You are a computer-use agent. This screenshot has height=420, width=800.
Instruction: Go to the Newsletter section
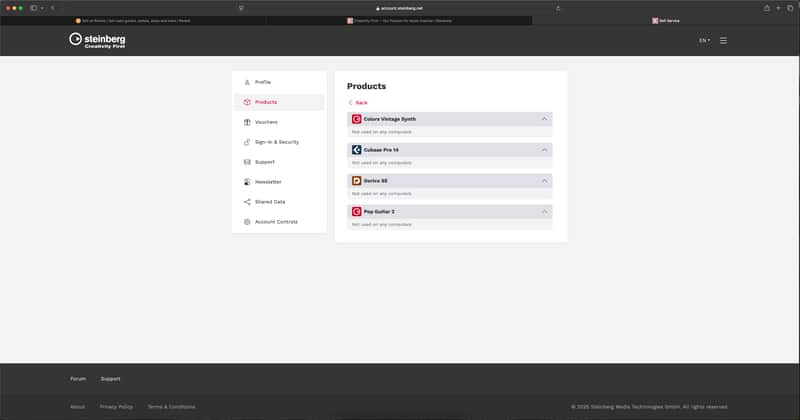pyautogui.click(x=268, y=182)
